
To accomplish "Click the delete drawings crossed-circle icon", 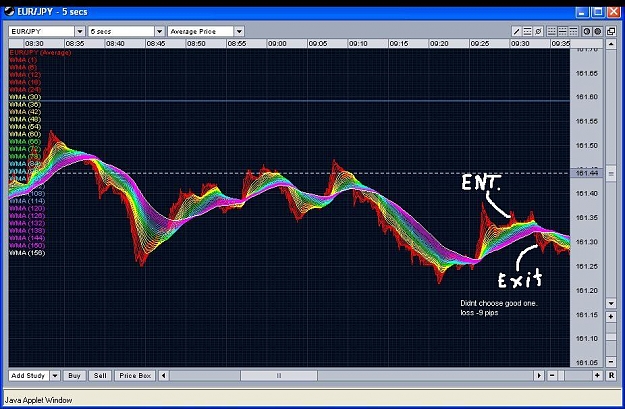I will [539, 31].
